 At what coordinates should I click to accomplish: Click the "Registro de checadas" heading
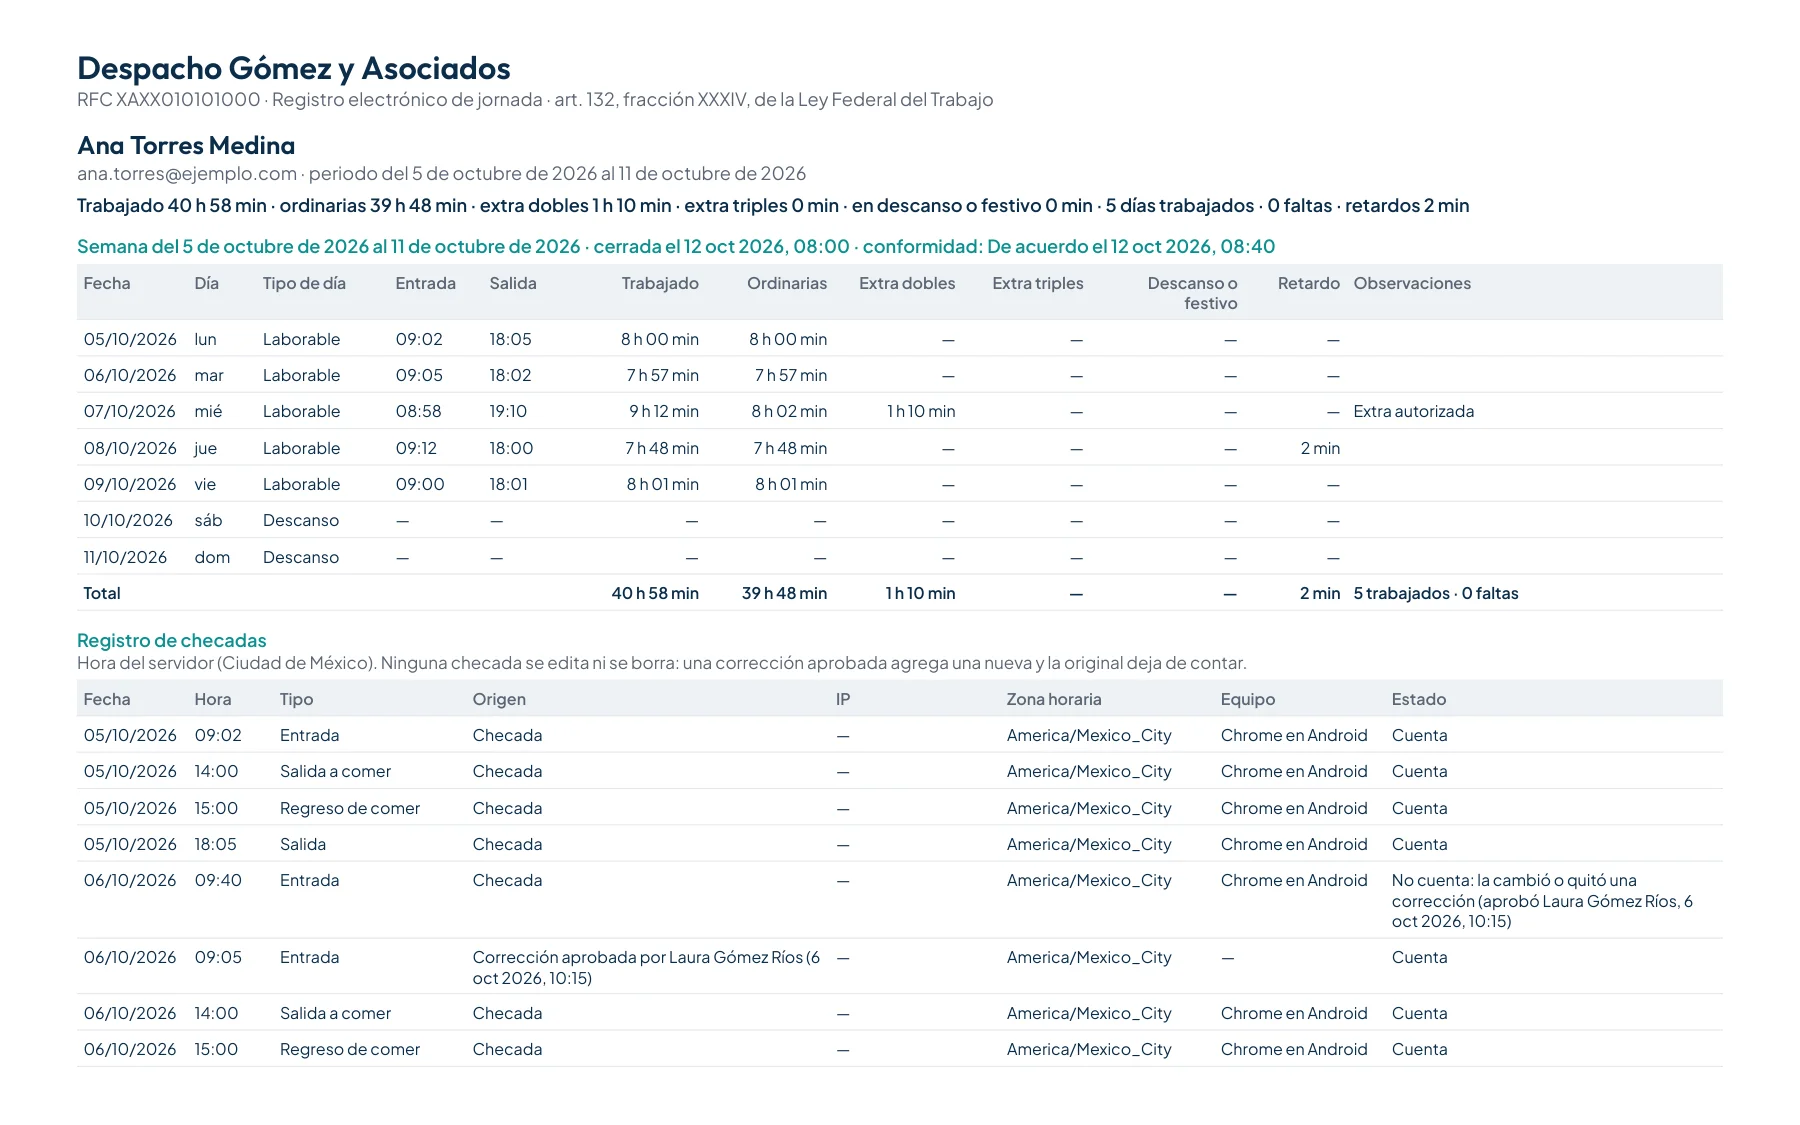point(172,641)
